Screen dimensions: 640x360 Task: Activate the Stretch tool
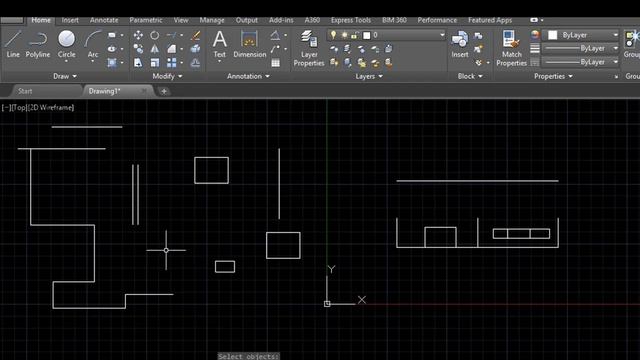click(x=138, y=63)
